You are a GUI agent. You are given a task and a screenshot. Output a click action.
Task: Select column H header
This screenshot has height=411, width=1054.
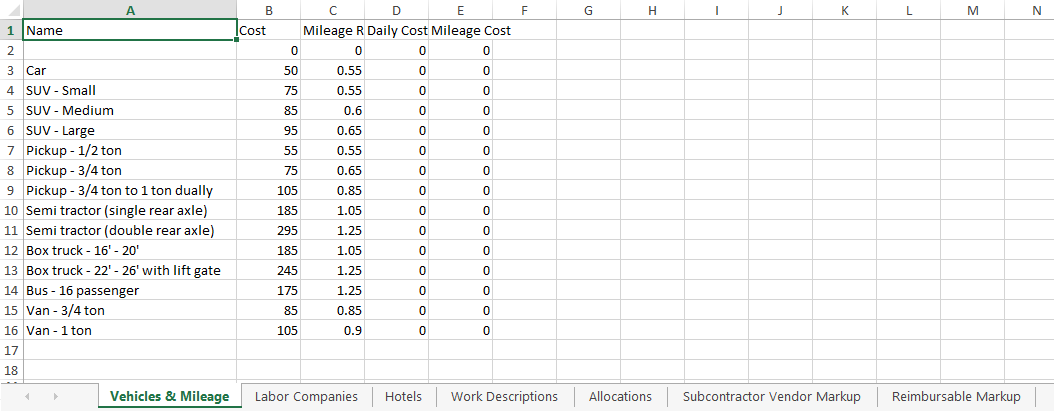pos(652,10)
